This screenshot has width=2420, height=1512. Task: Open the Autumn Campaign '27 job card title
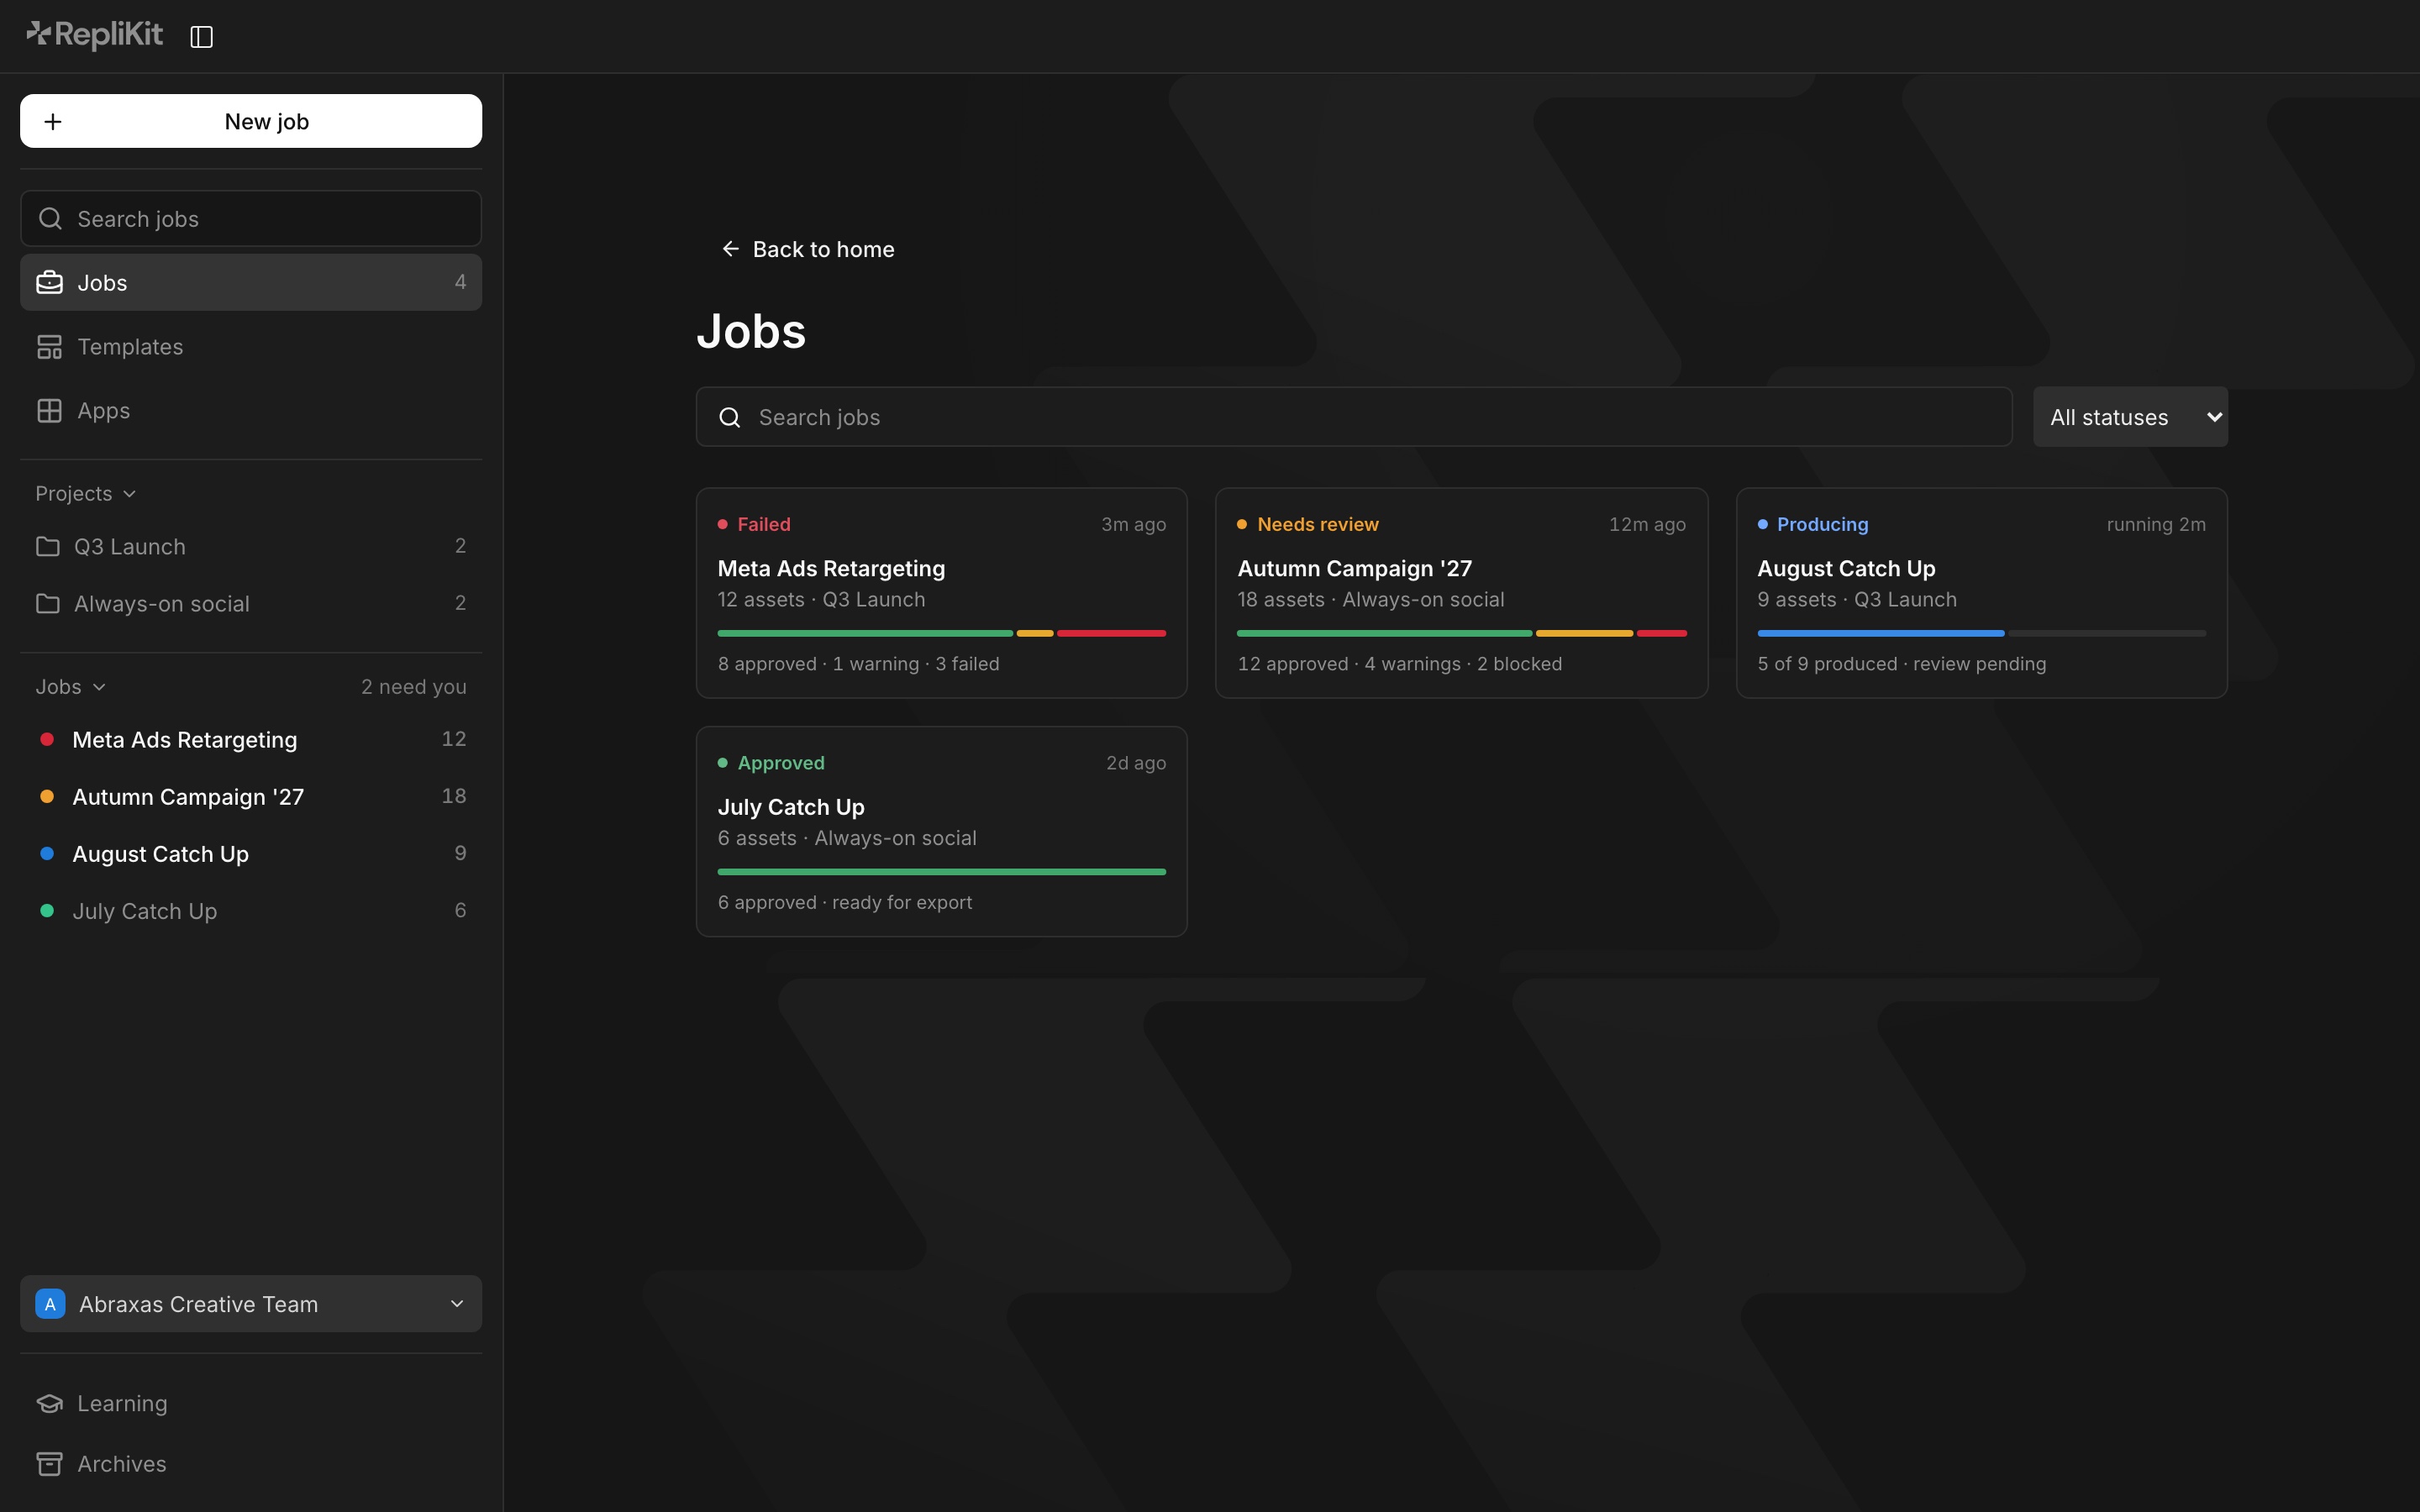click(x=1354, y=568)
